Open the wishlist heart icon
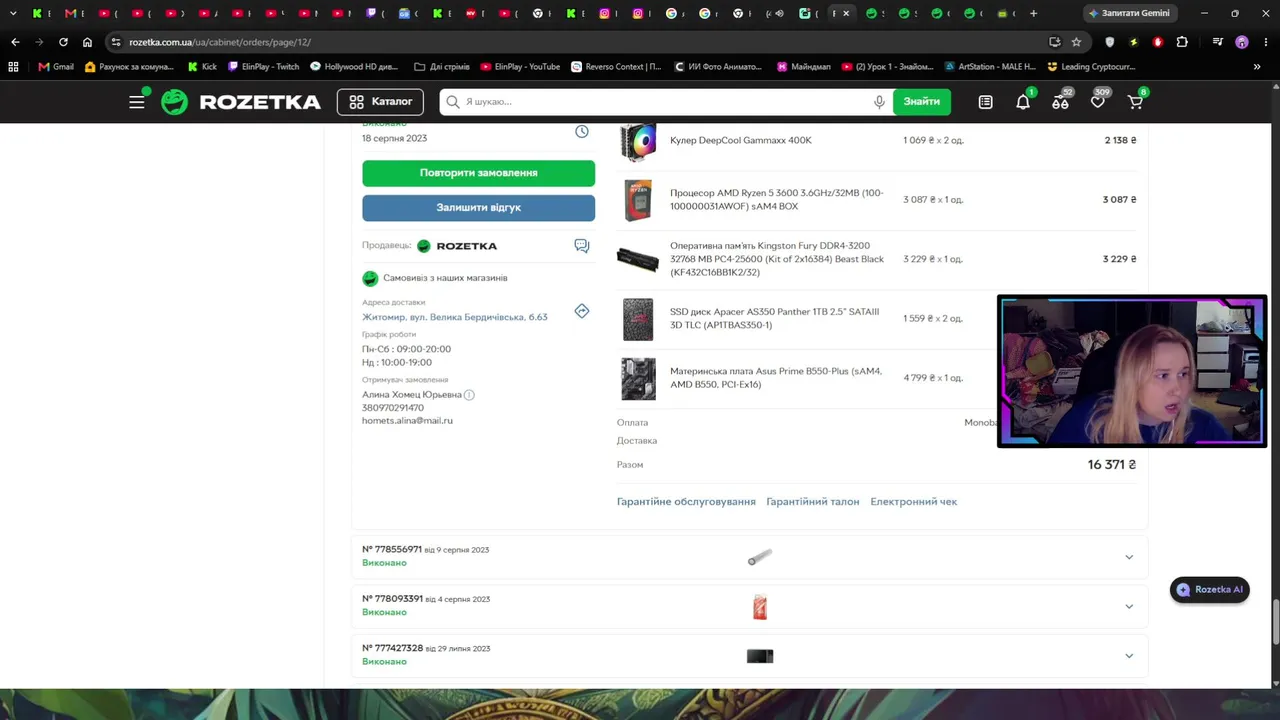This screenshot has width=1280, height=720. (x=1097, y=102)
